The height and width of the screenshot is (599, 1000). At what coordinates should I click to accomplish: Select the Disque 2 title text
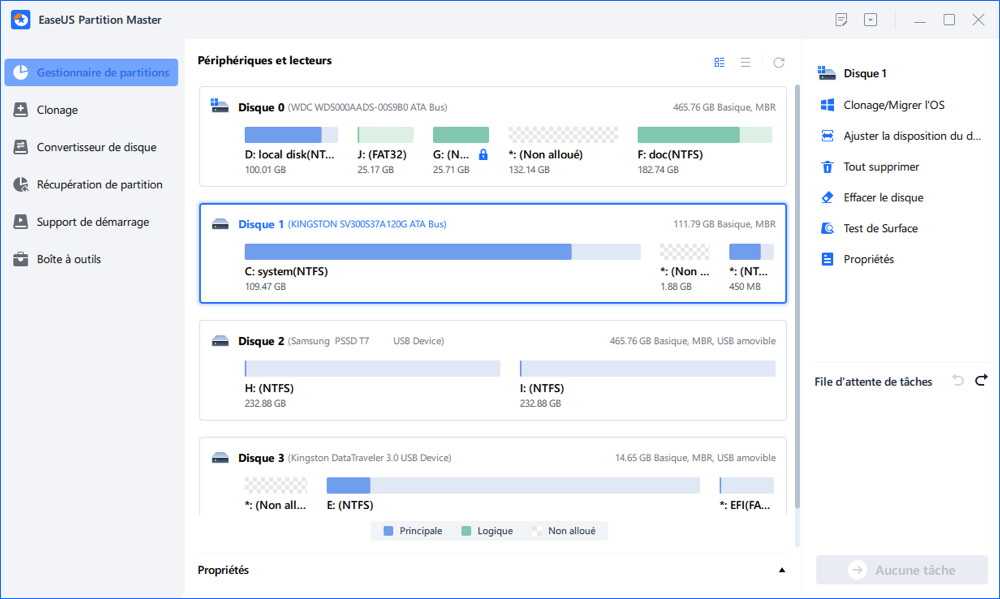261,341
